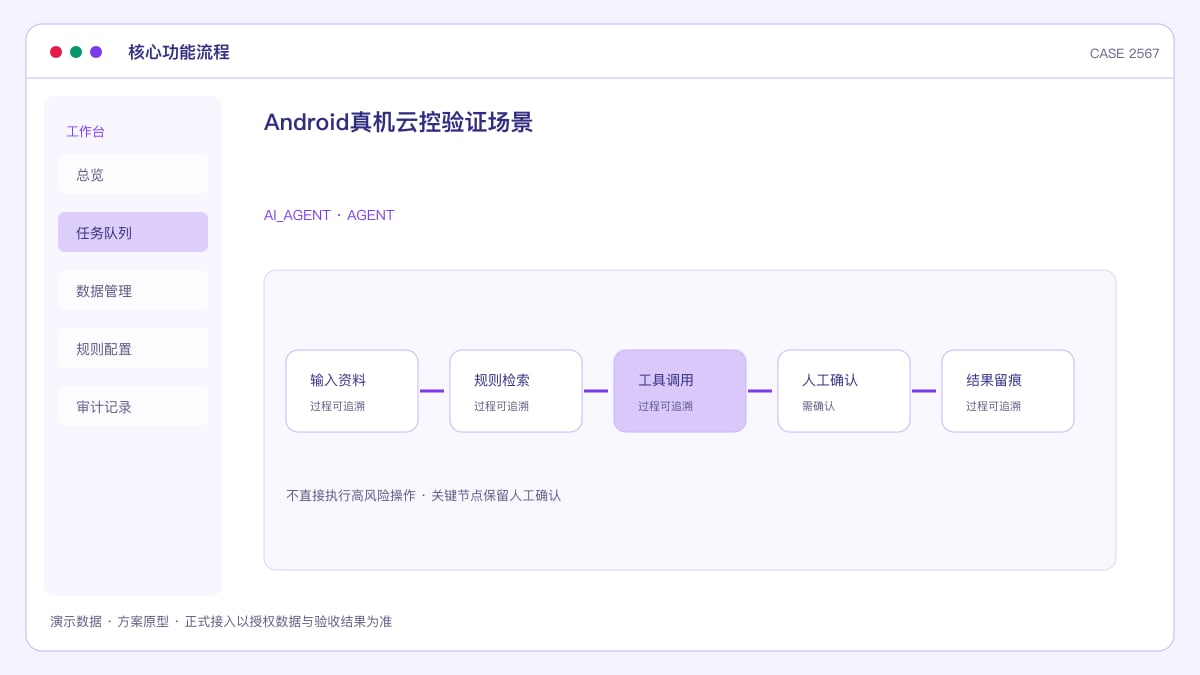The image size is (1200, 675).
Task: Click the AI_AGENT · AGENT tag line
Action: pyautogui.click(x=329, y=215)
